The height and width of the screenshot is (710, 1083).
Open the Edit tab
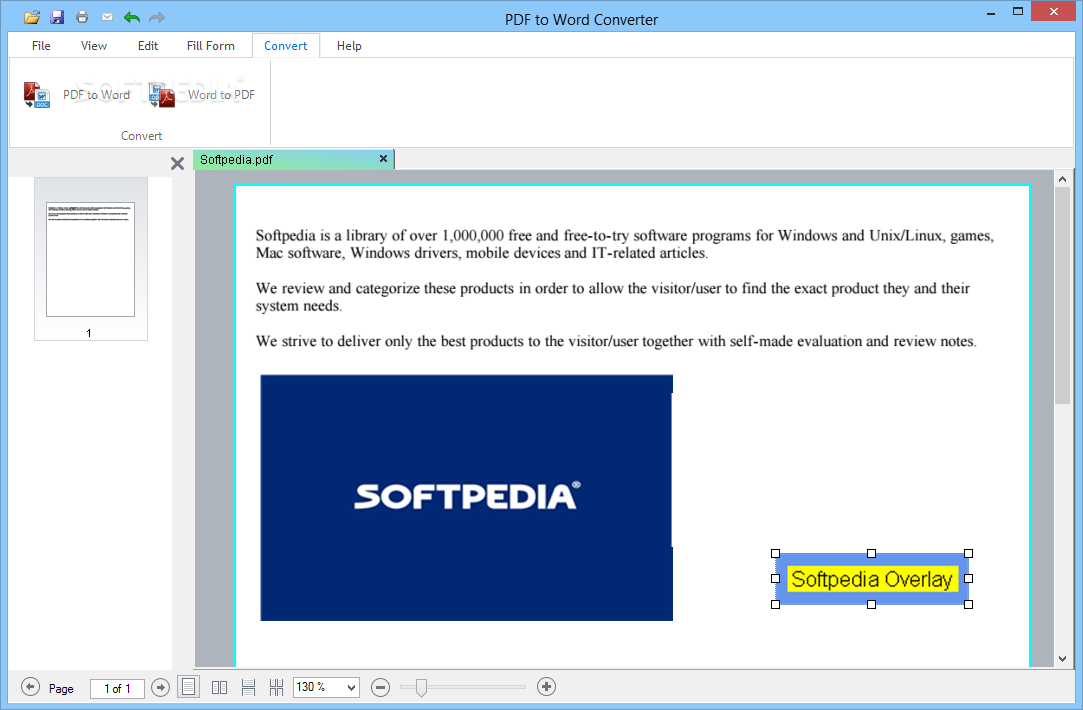point(148,46)
